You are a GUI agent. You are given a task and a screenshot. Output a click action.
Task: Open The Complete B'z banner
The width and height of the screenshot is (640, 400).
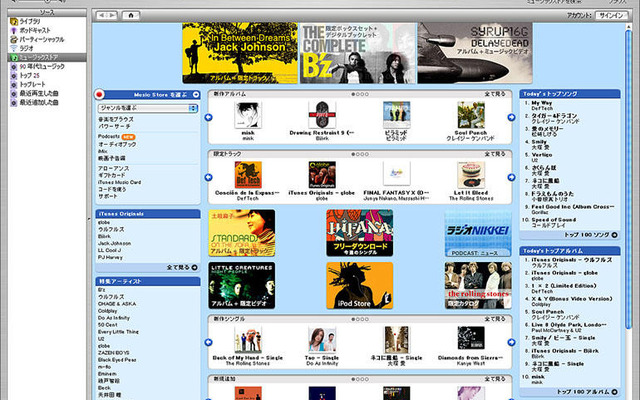[358, 53]
